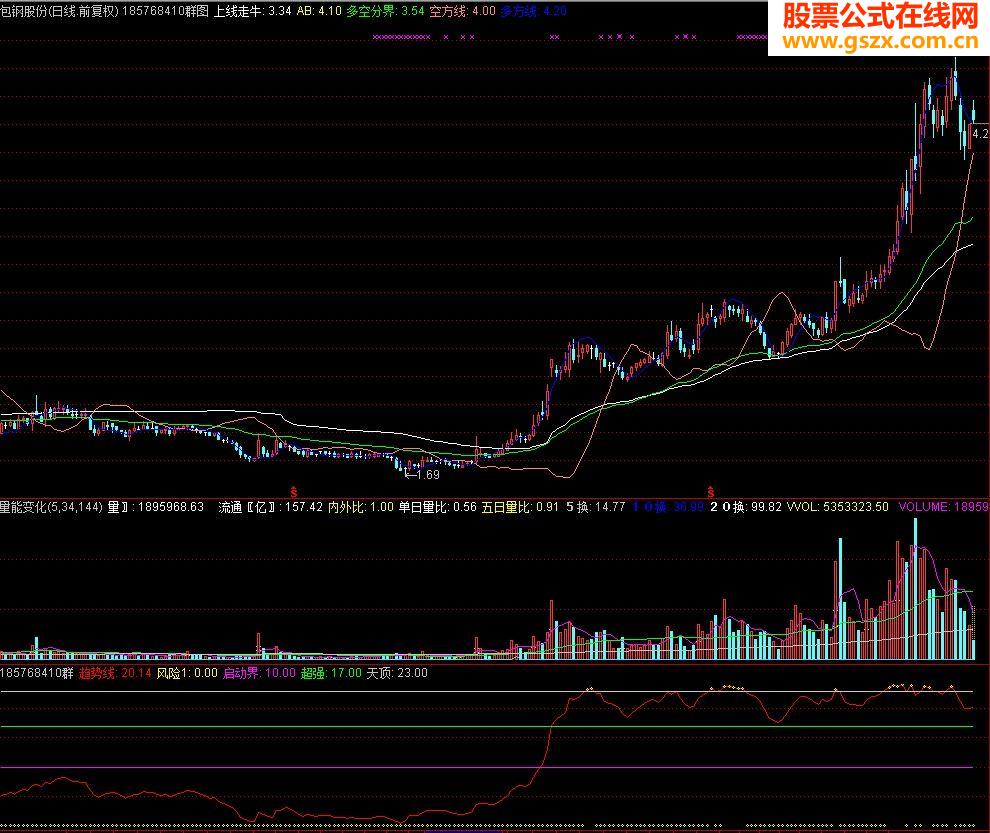Select the 流通〖亿〗: 157.42 readout
The width and height of the screenshot is (990, 833).
point(270,507)
